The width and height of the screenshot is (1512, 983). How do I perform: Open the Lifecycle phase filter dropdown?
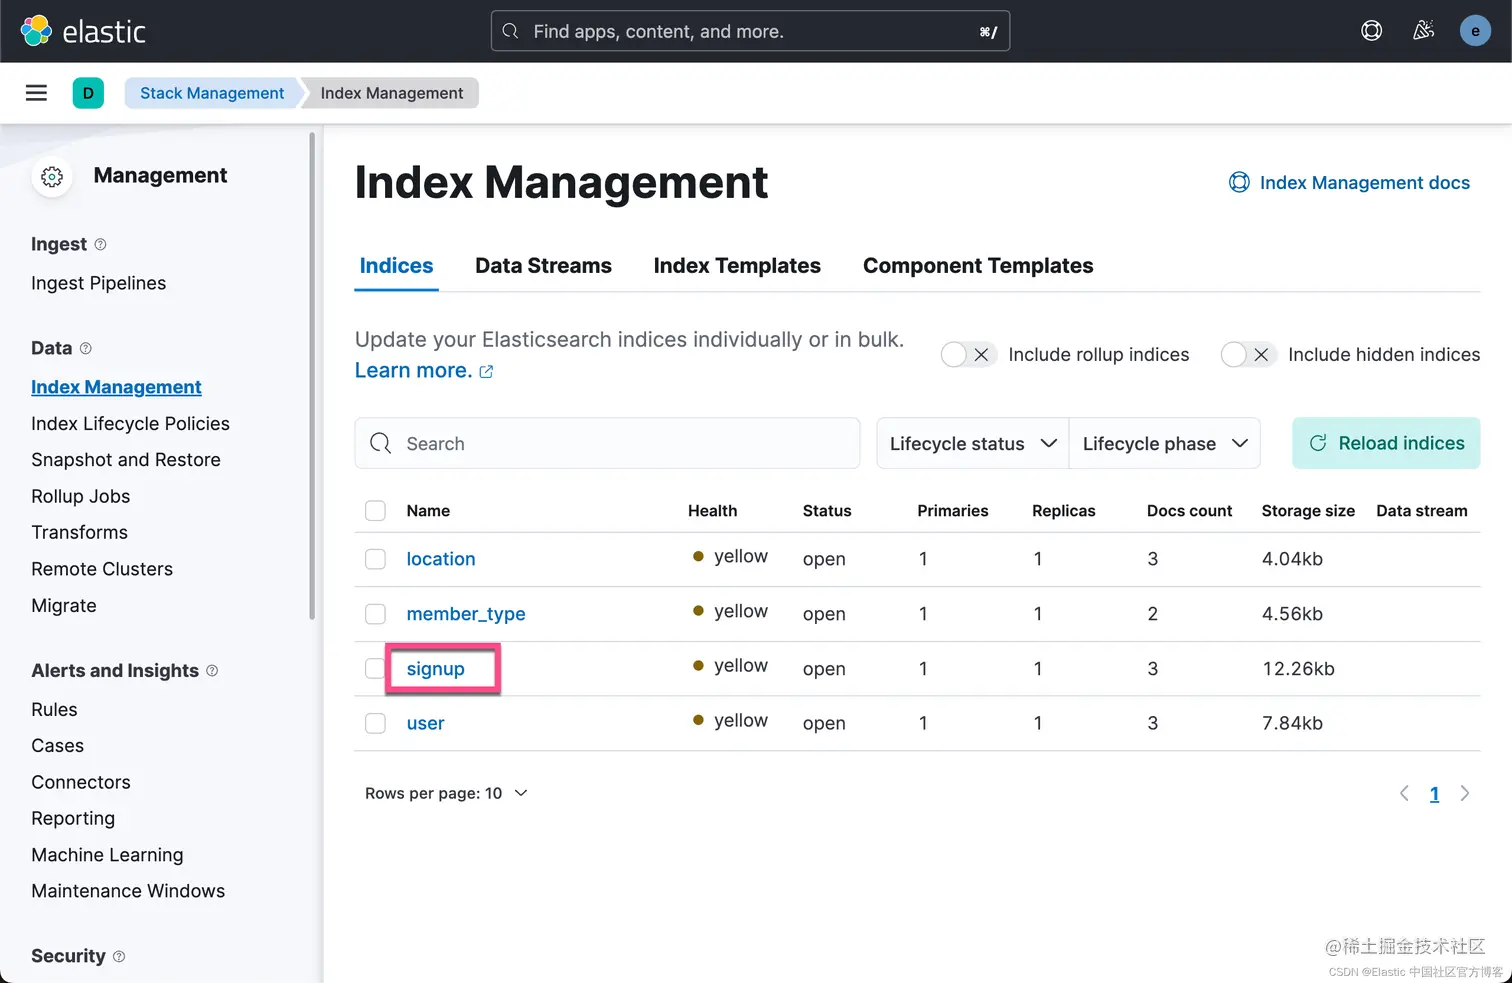click(1165, 443)
